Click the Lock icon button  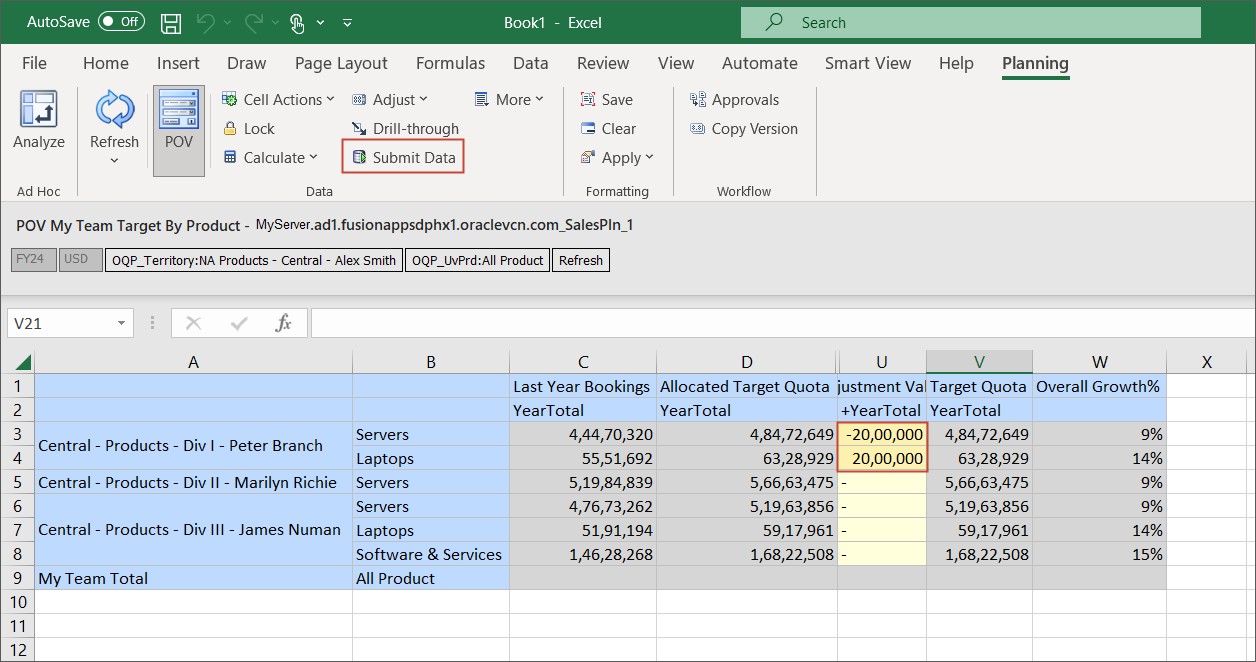[x=248, y=128]
